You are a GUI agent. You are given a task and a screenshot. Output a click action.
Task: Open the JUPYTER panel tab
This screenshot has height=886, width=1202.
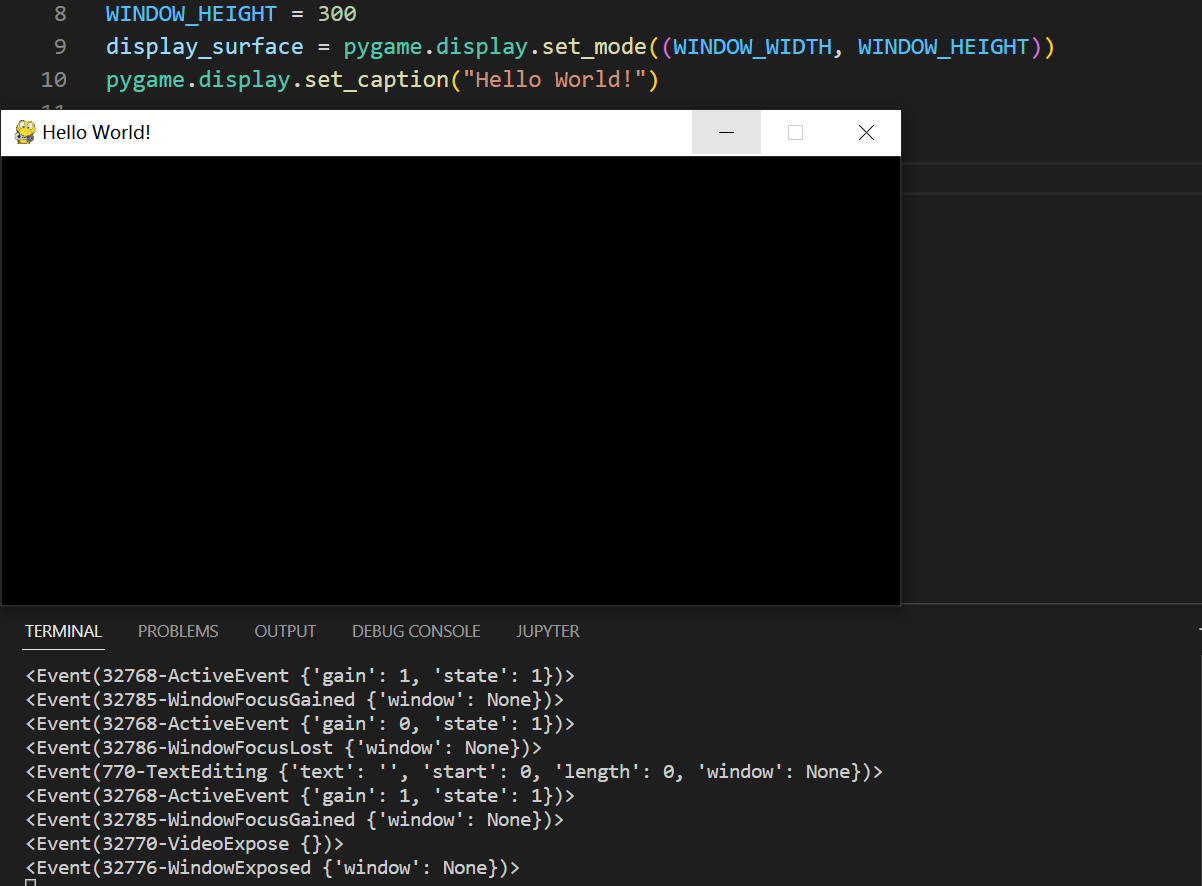pos(548,631)
